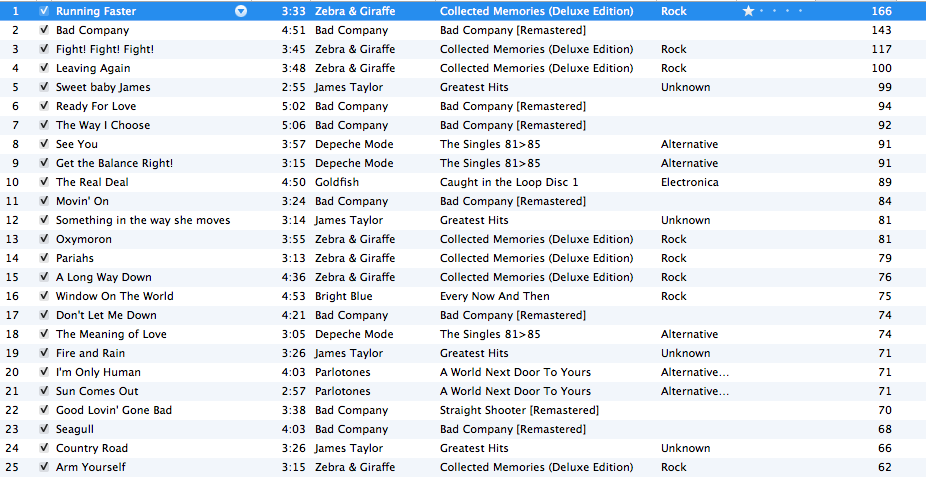The image size is (926, 496).
Task: Select the song Sweet baby James
Action: (103, 87)
